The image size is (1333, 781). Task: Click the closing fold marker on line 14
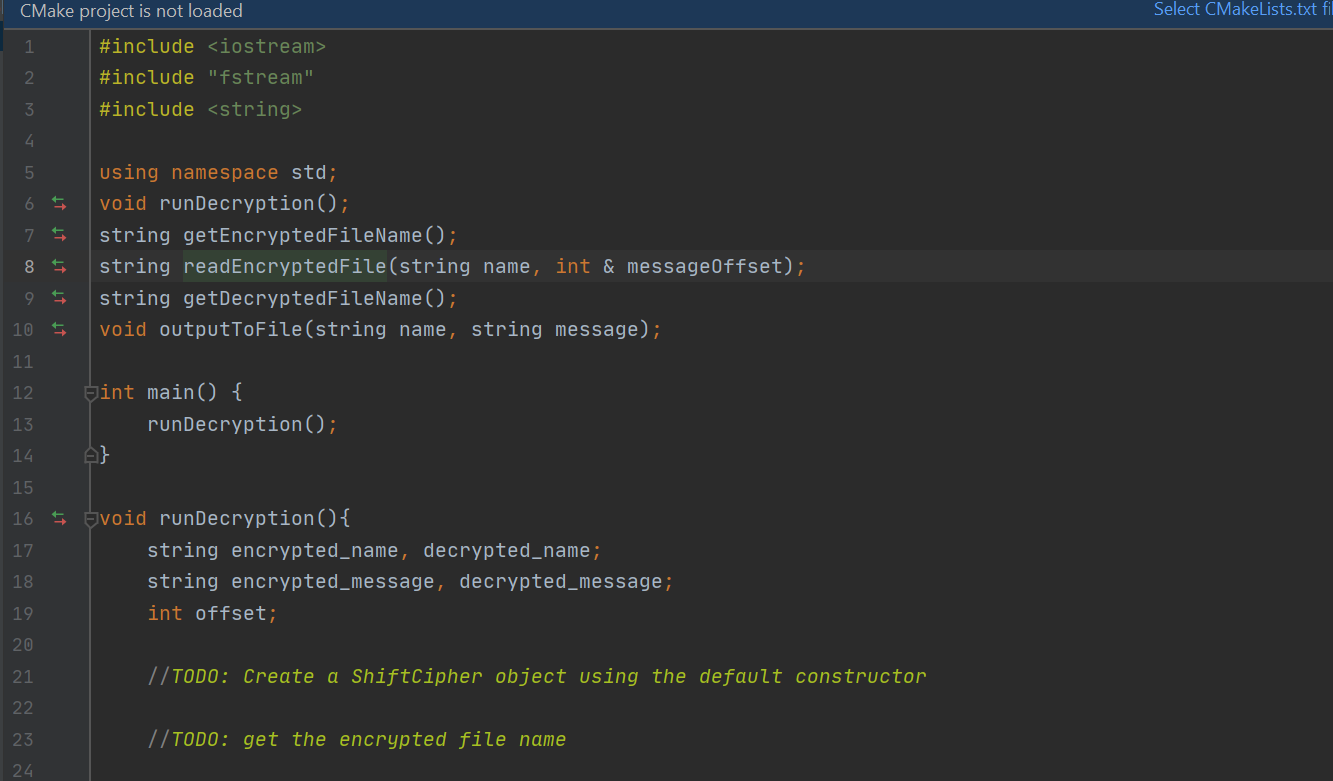coord(89,455)
